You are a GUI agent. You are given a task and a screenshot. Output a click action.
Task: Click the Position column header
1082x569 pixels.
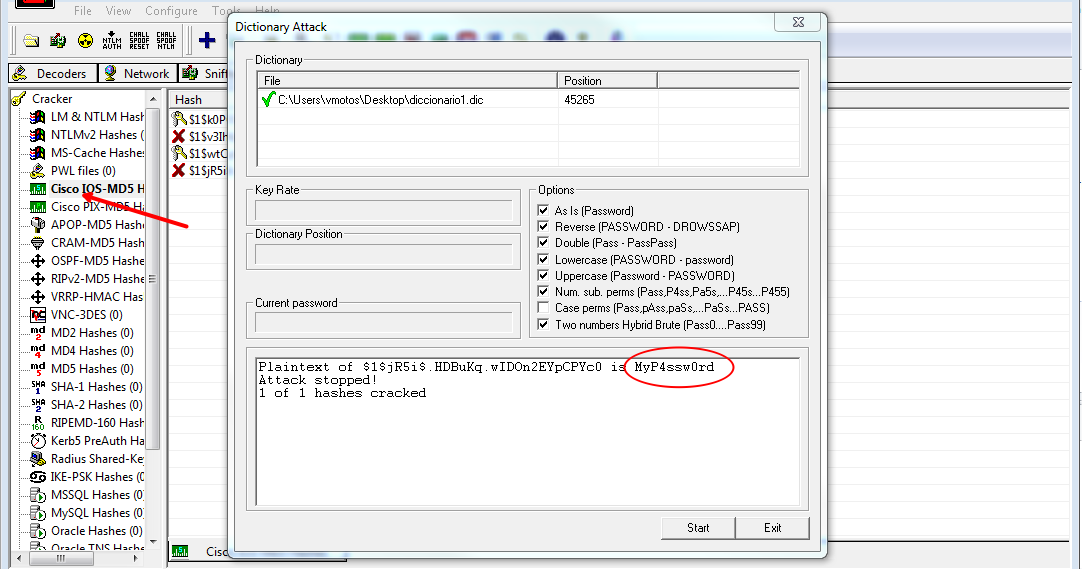pos(606,81)
